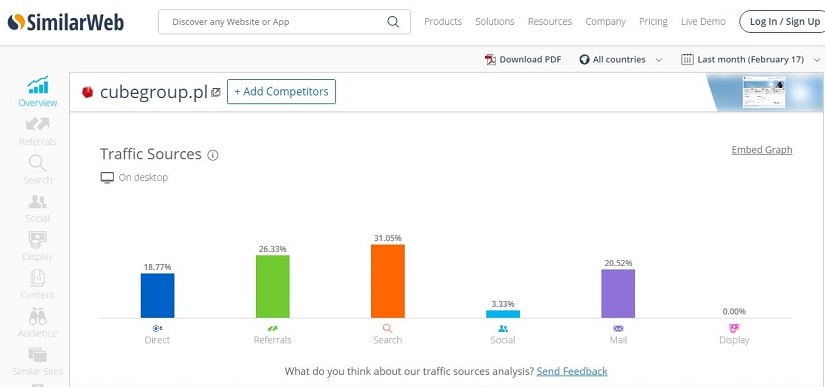This screenshot has width=825, height=387.
Task: Click the 3.33% value label
Action: point(503,304)
